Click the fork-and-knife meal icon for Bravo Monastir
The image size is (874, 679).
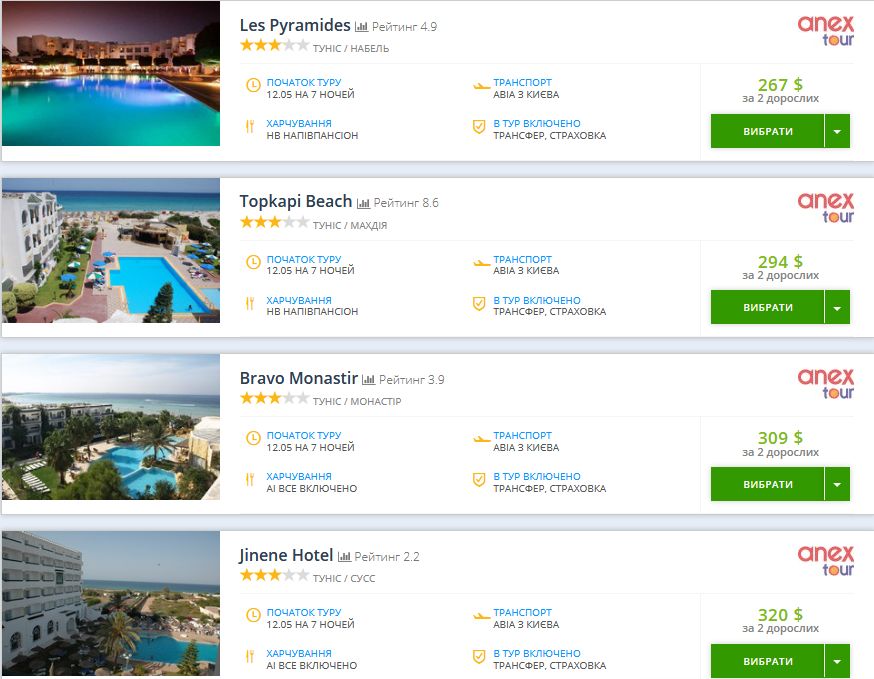[250, 481]
